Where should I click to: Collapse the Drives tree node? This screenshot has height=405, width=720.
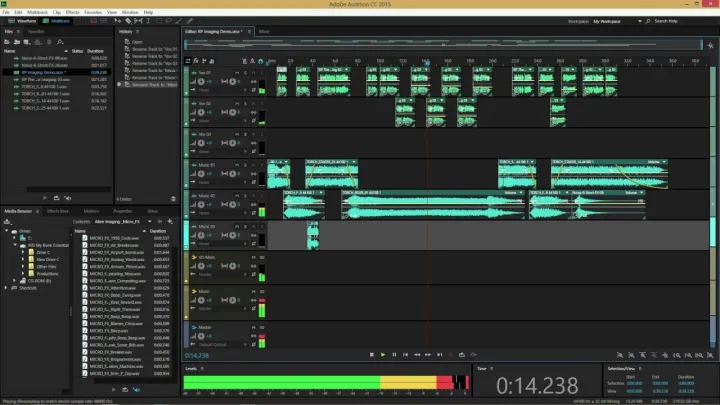[7, 231]
